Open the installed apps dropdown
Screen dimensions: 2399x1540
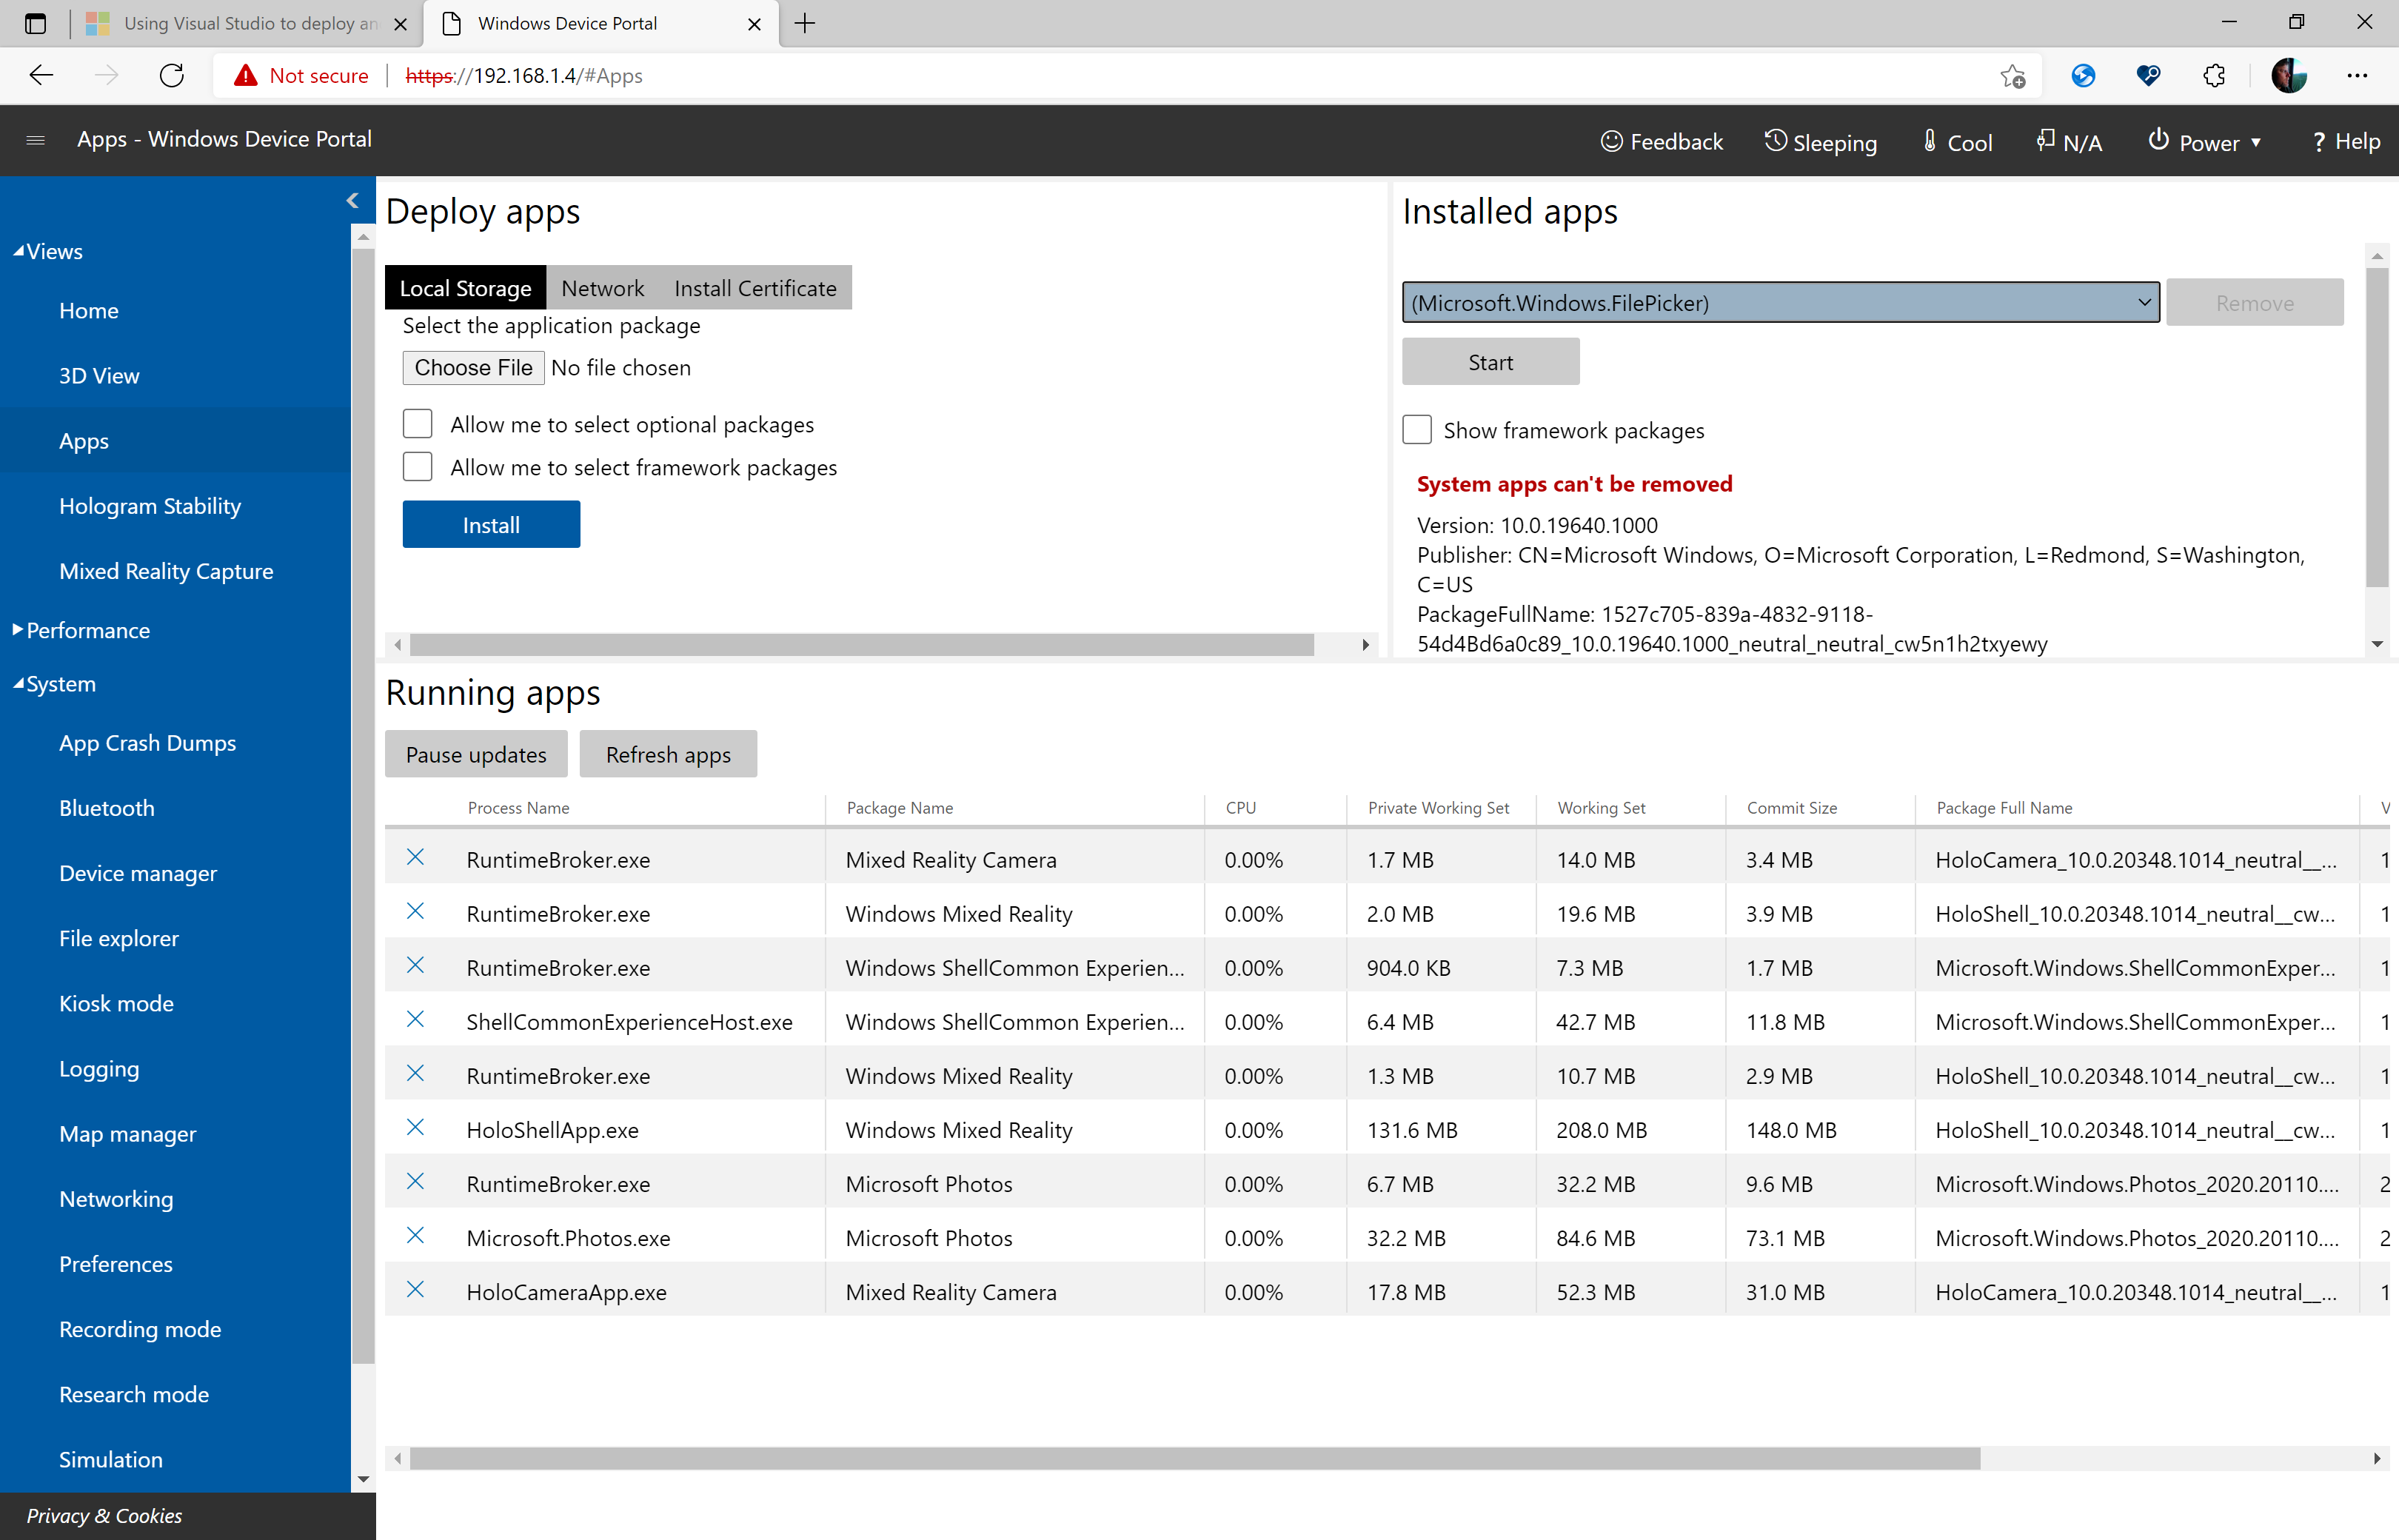click(x=1781, y=302)
